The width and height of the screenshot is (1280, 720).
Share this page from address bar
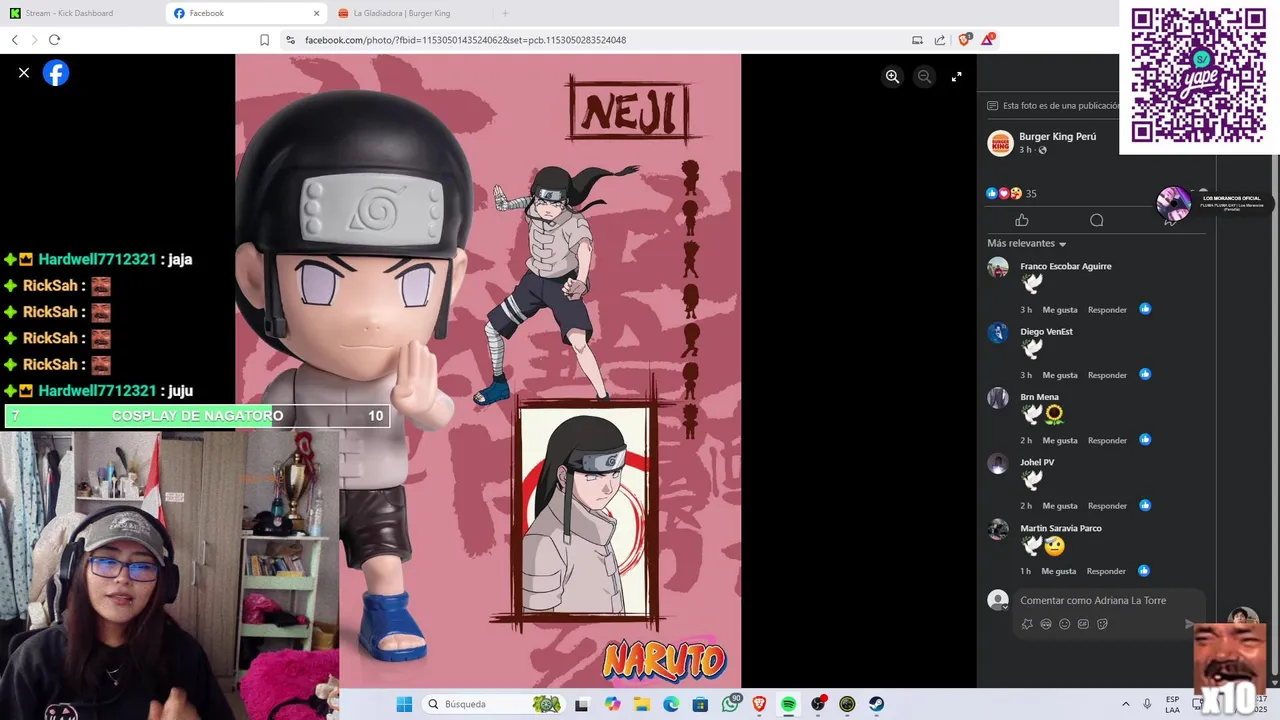[940, 40]
